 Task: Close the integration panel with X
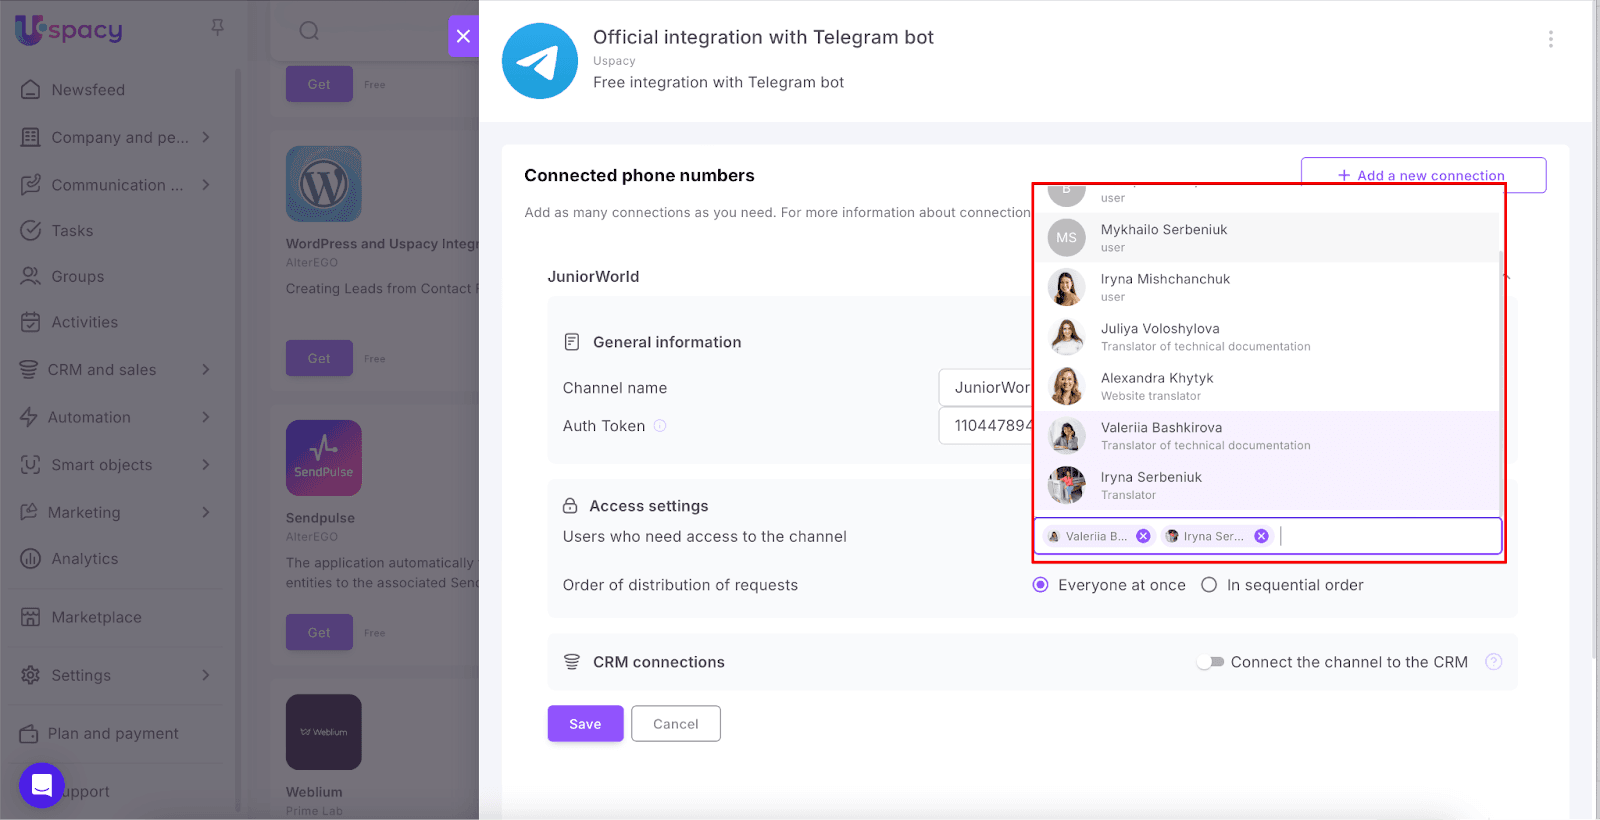[463, 36]
